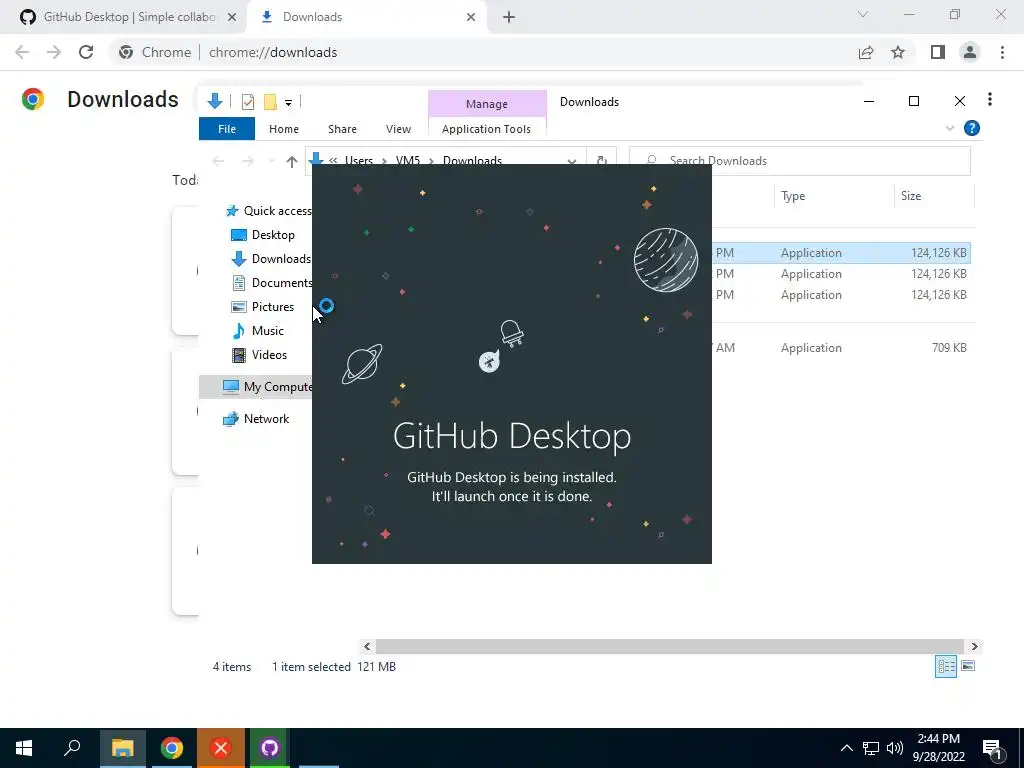Show hidden system tray icons

tap(846, 748)
